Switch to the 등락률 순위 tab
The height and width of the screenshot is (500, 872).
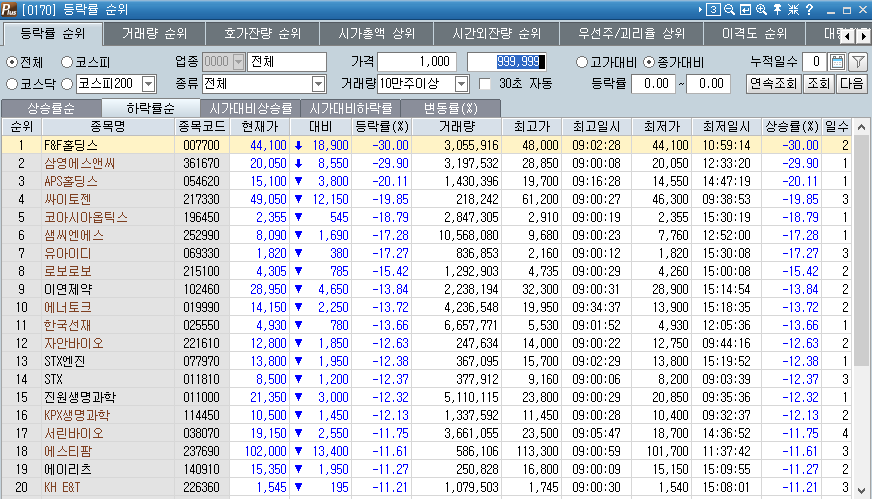pos(53,33)
